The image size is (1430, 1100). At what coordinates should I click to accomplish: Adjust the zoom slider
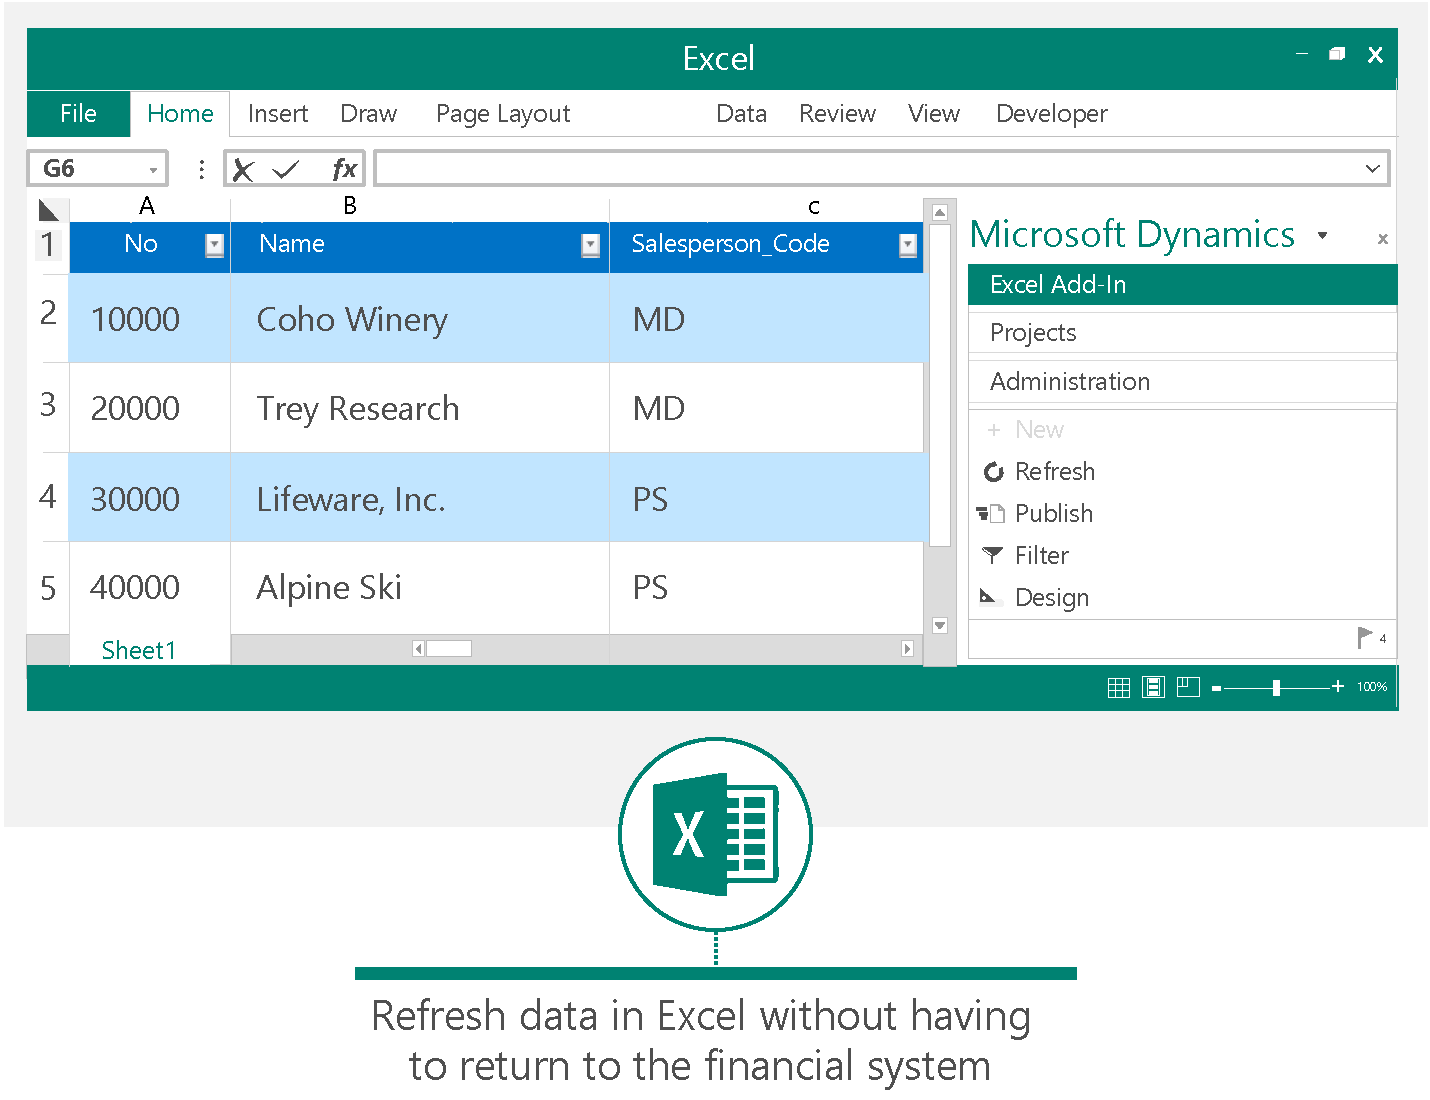coord(1277,687)
